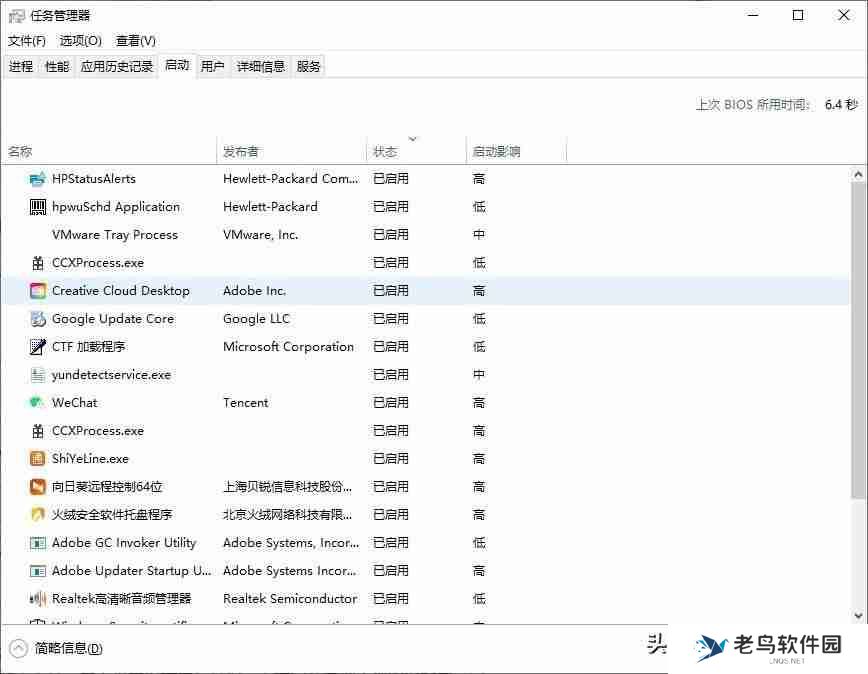This screenshot has width=868, height=674.
Task: Click the hpwuSchd Application icon
Action: [x=37, y=207]
